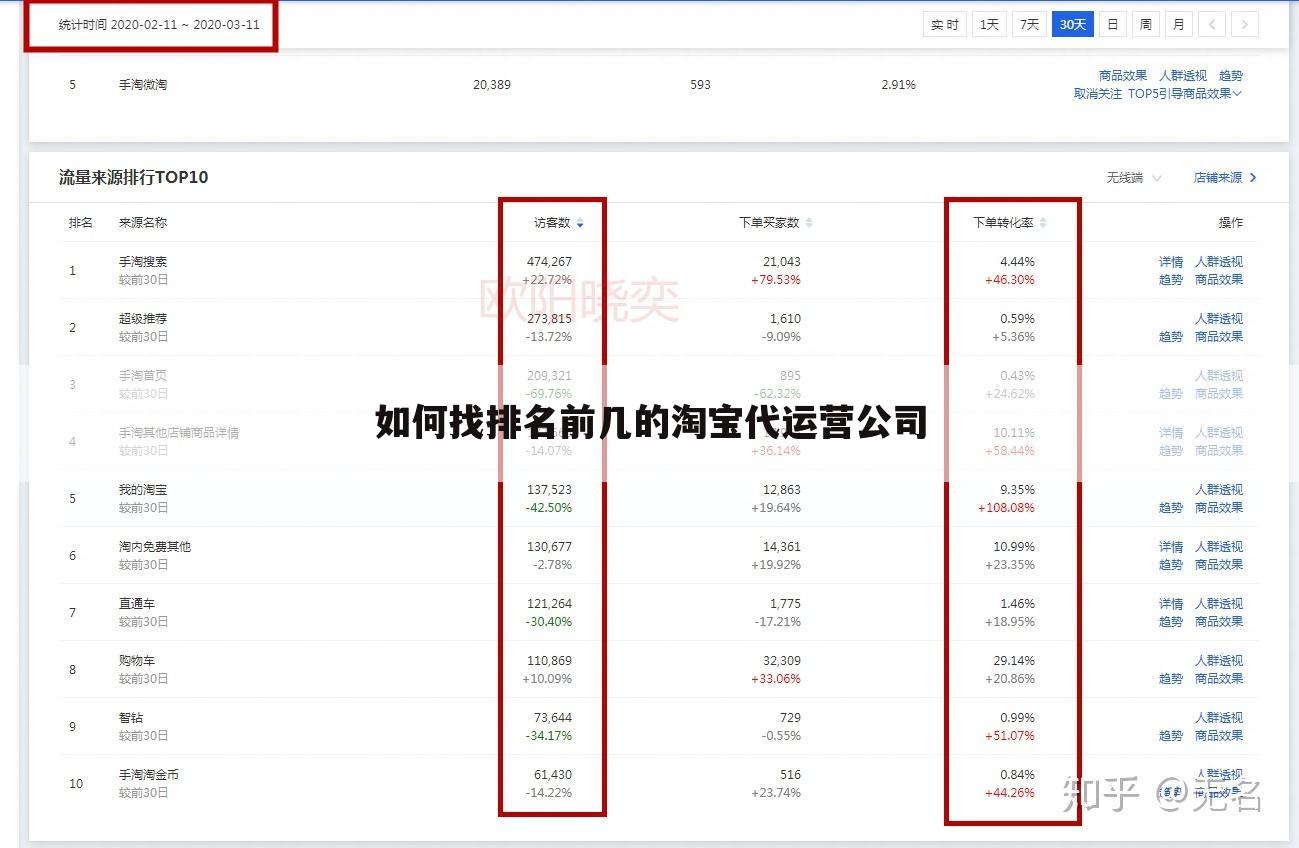Screen dimensions: 1299x848
Task: Click visitor count 474,267
Action: pos(549,262)
